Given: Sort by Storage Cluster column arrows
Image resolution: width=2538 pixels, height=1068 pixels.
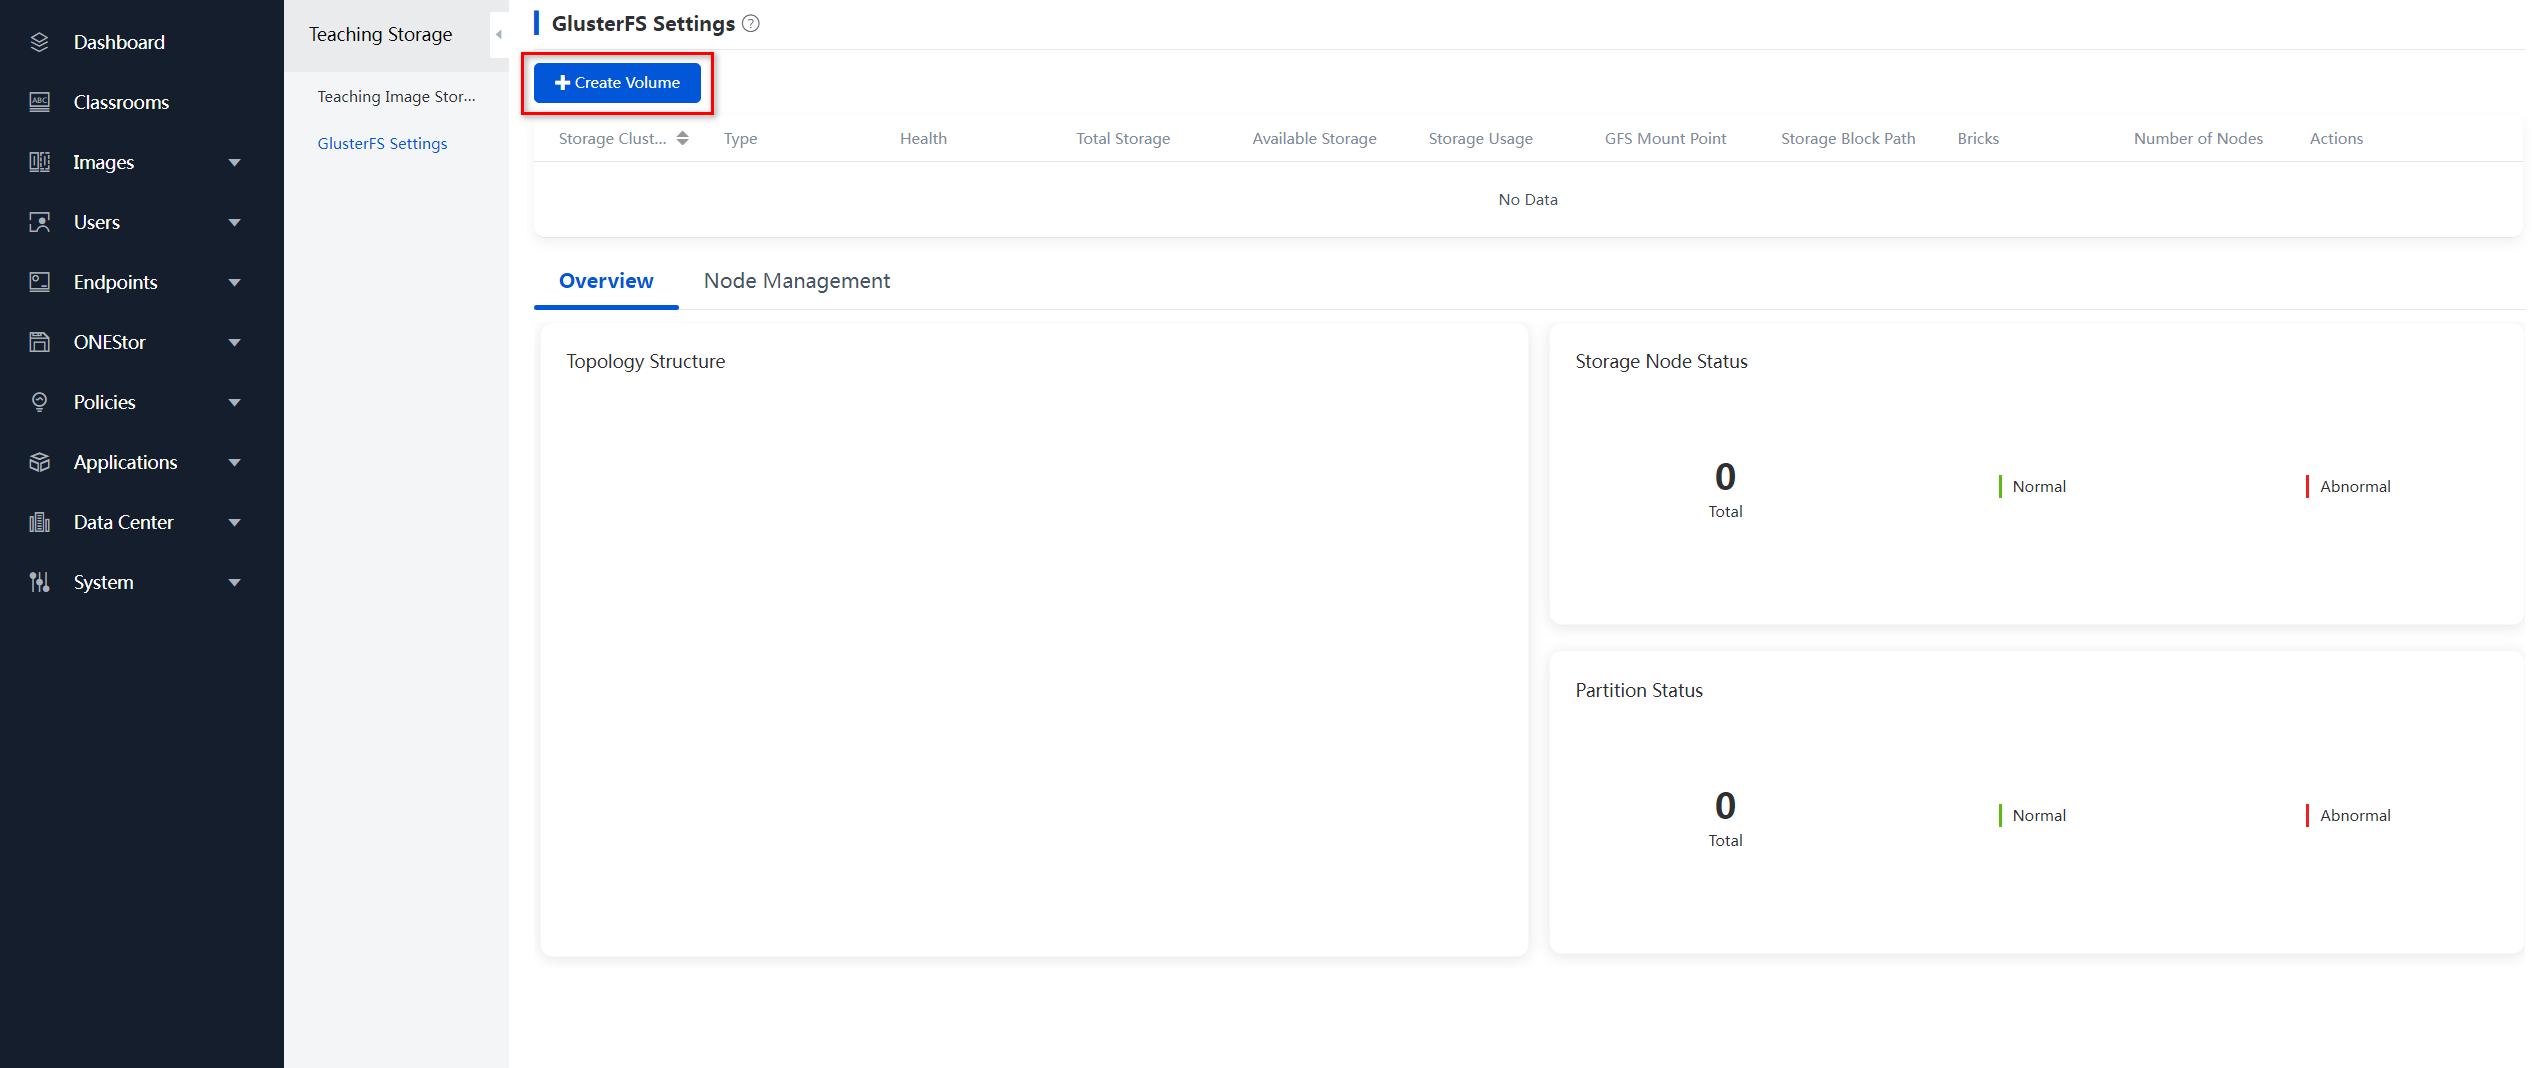Looking at the screenshot, I should tap(682, 138).
